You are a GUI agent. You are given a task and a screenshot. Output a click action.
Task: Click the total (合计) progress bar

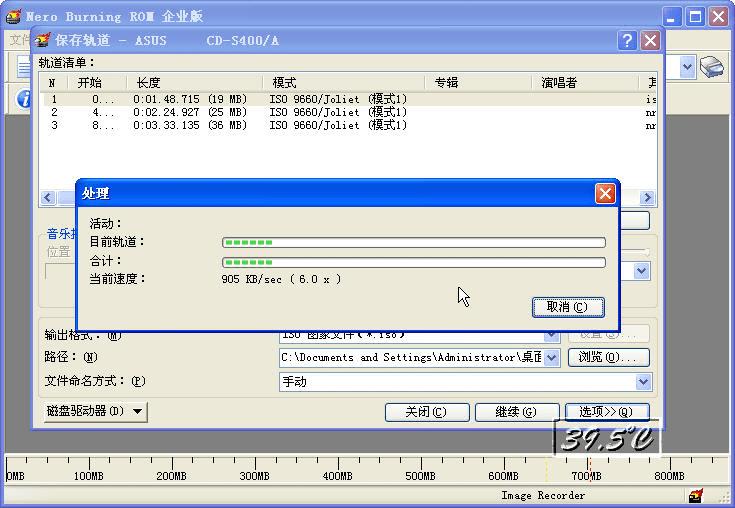point(414,262)
